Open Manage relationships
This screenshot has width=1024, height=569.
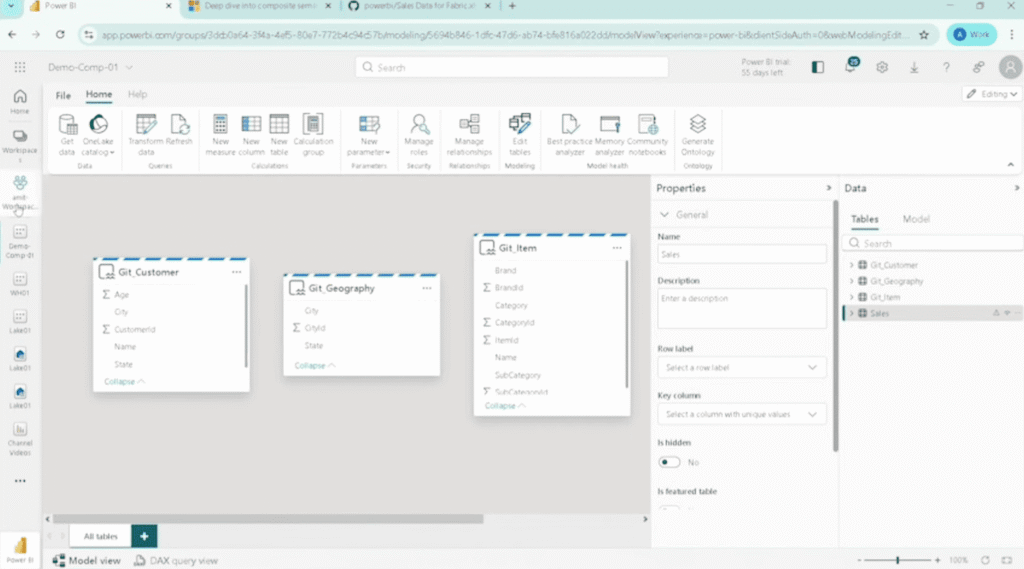[x=469, y=135]
